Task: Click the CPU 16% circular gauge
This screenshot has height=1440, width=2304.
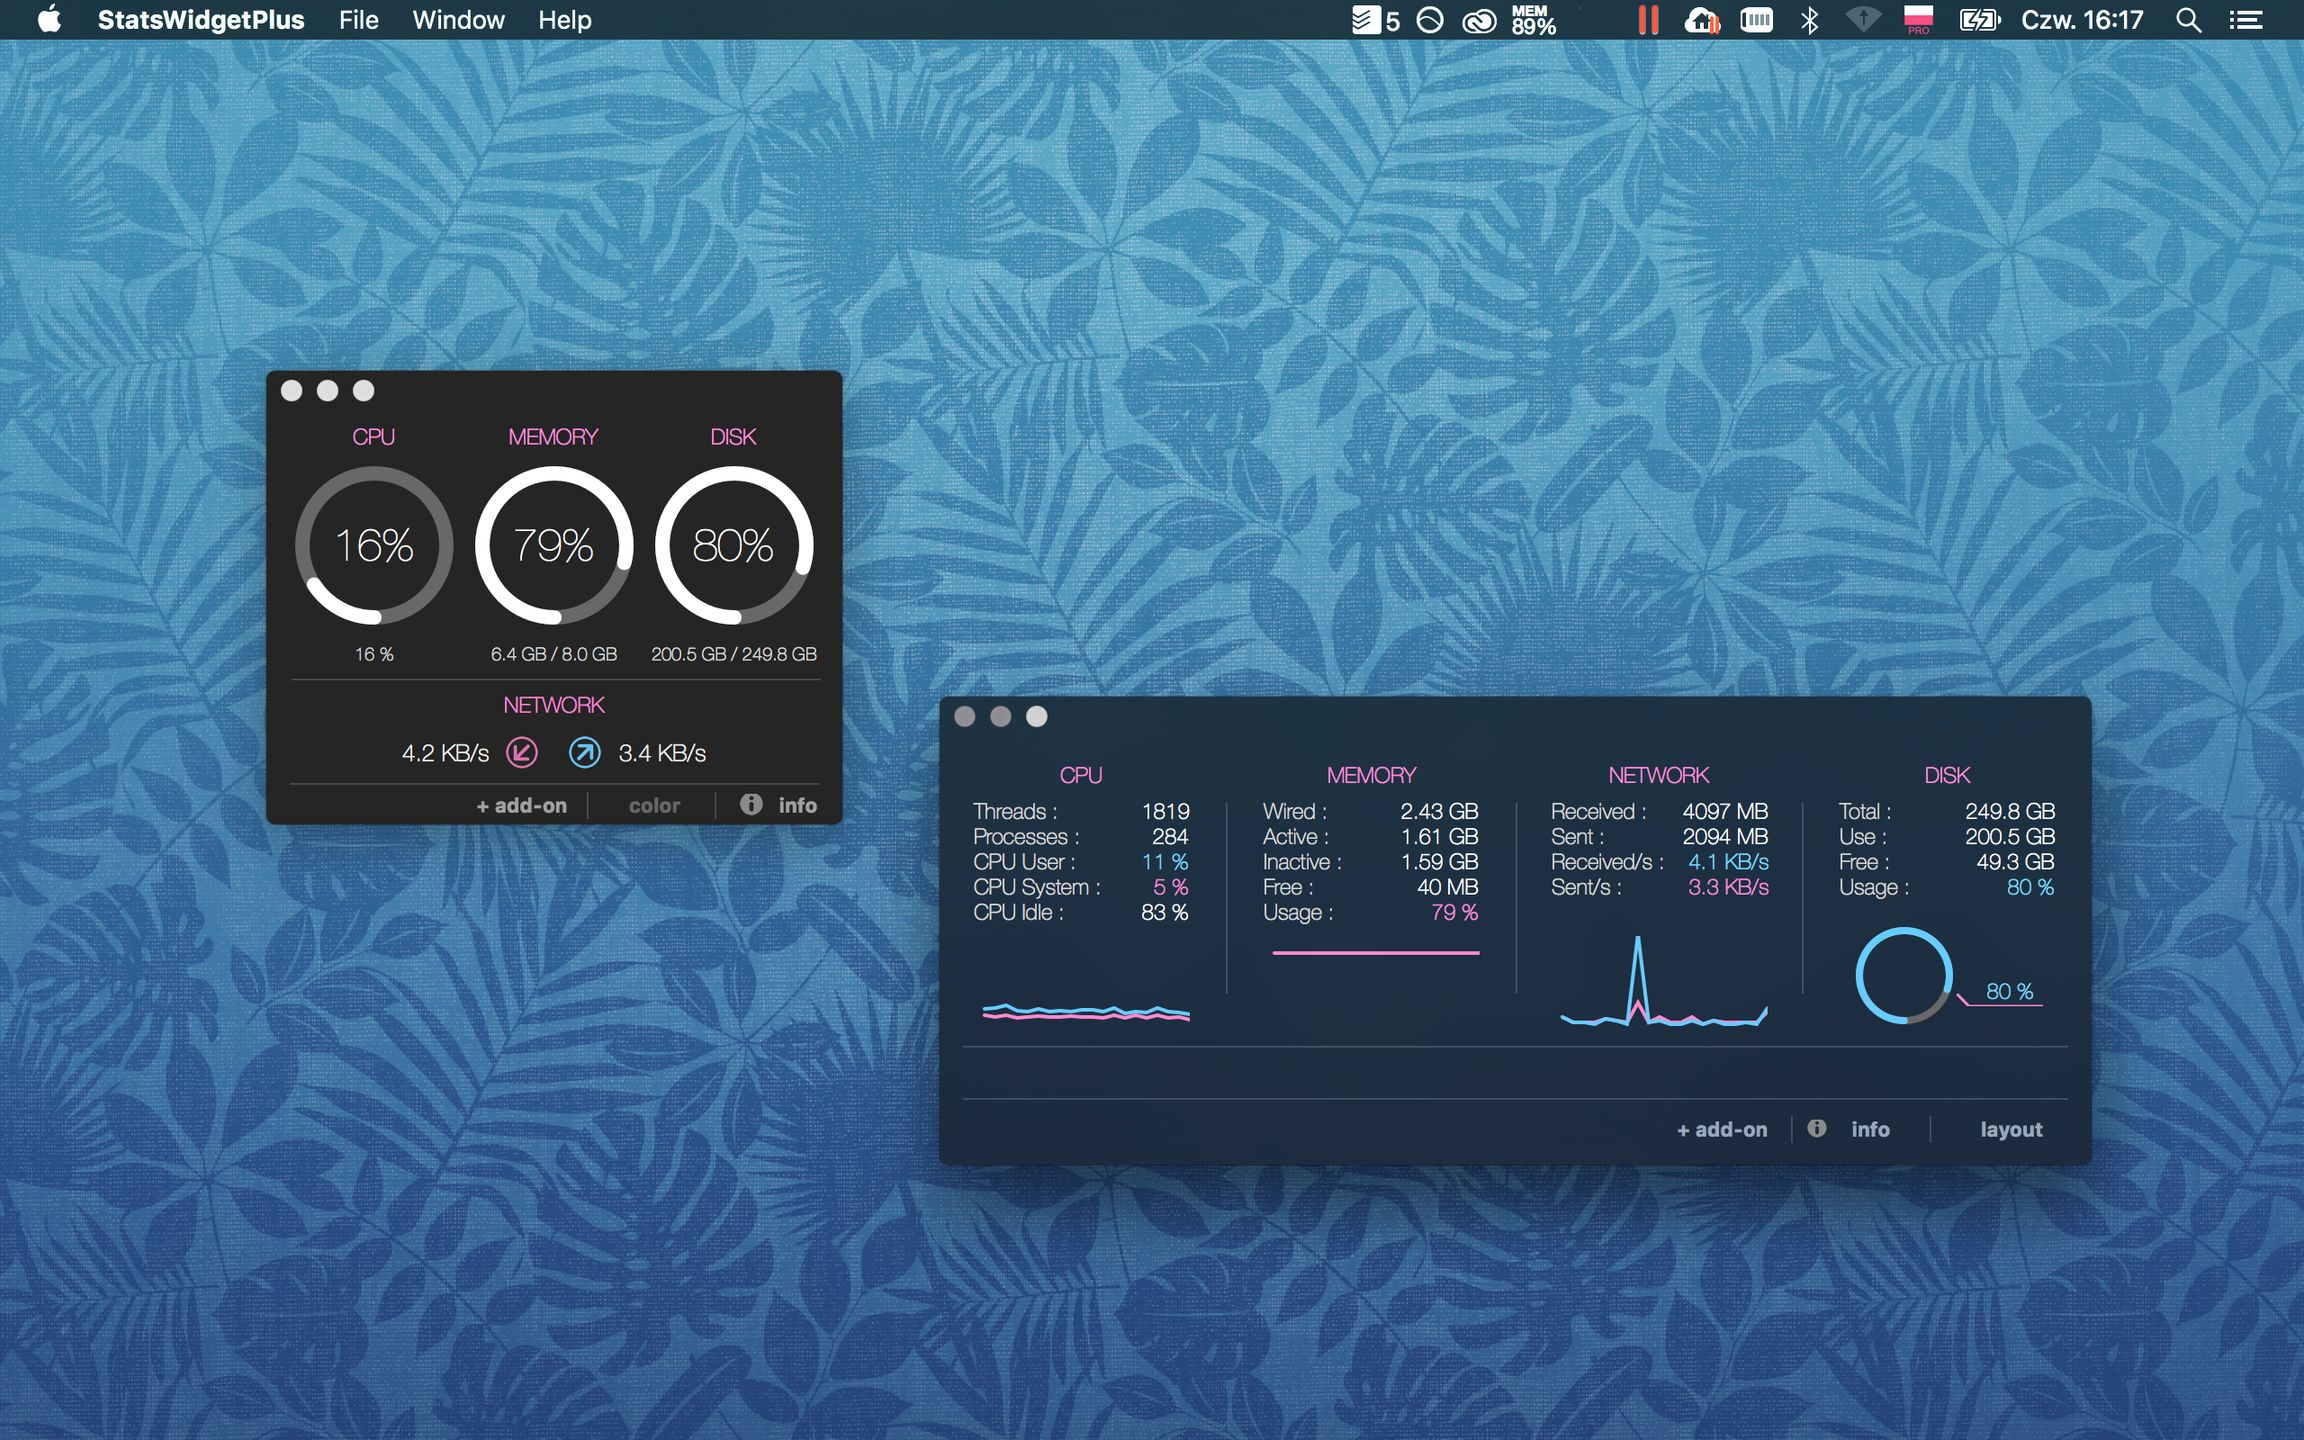Action: point(374,546)
